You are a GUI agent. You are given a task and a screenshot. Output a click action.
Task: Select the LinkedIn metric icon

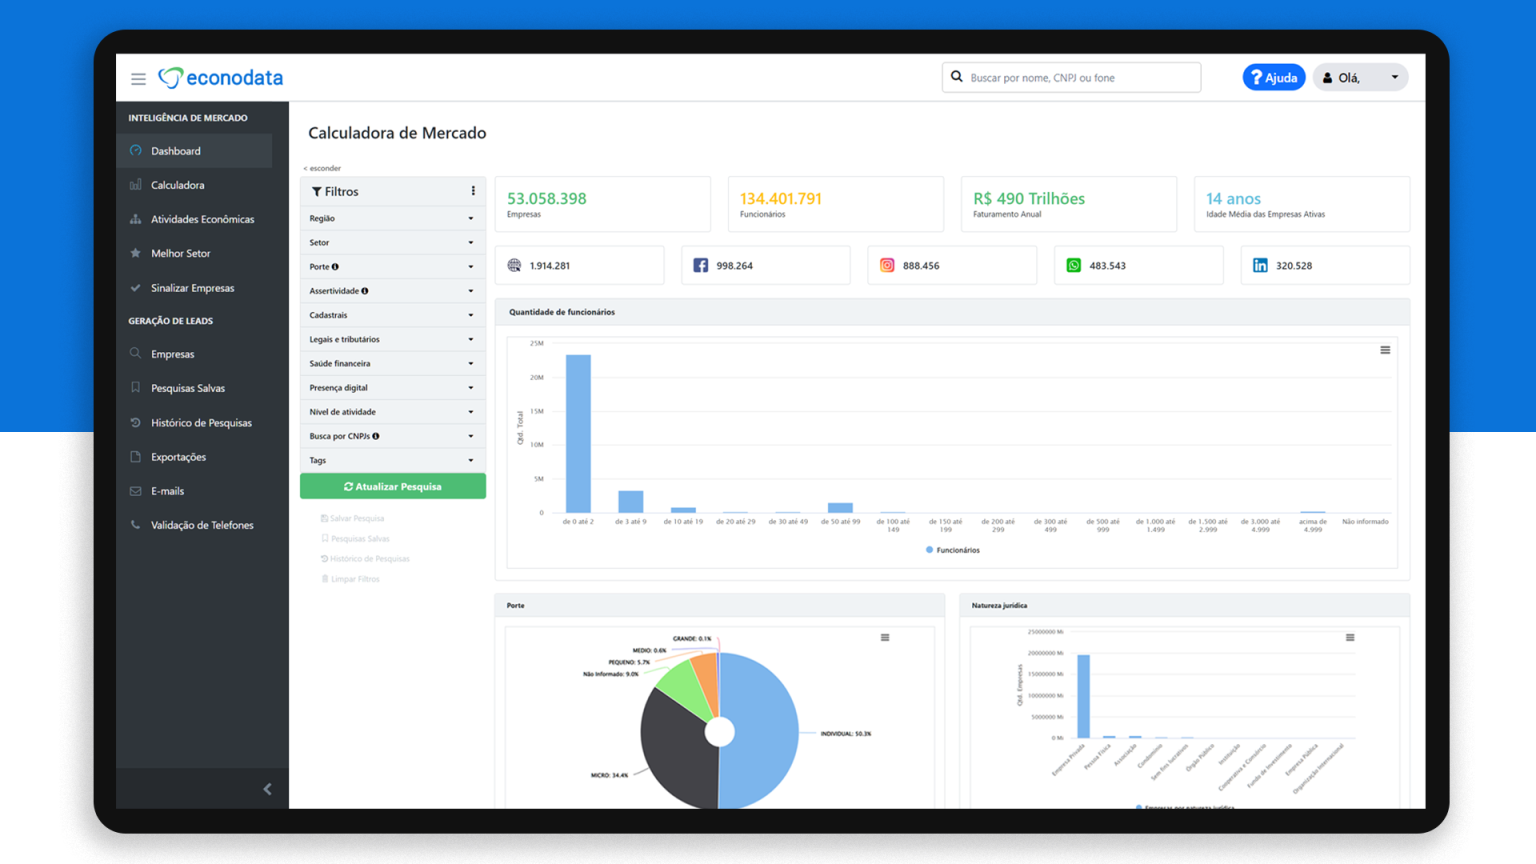tap(1260, 265)
